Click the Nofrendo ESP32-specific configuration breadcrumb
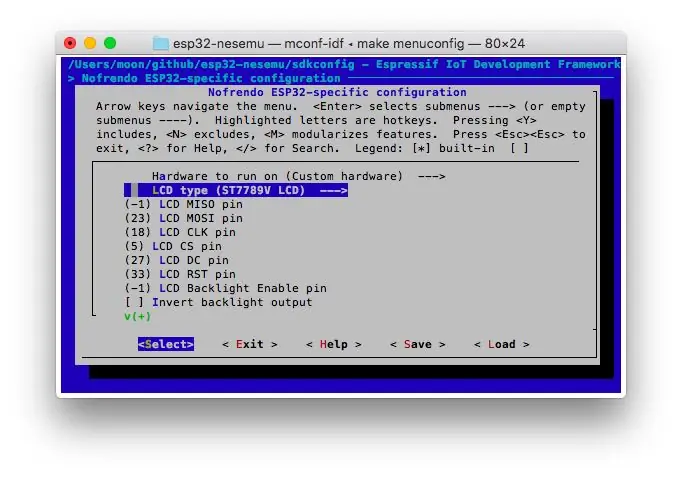This screenshot has height=478, width=682. tap(211, 78)
